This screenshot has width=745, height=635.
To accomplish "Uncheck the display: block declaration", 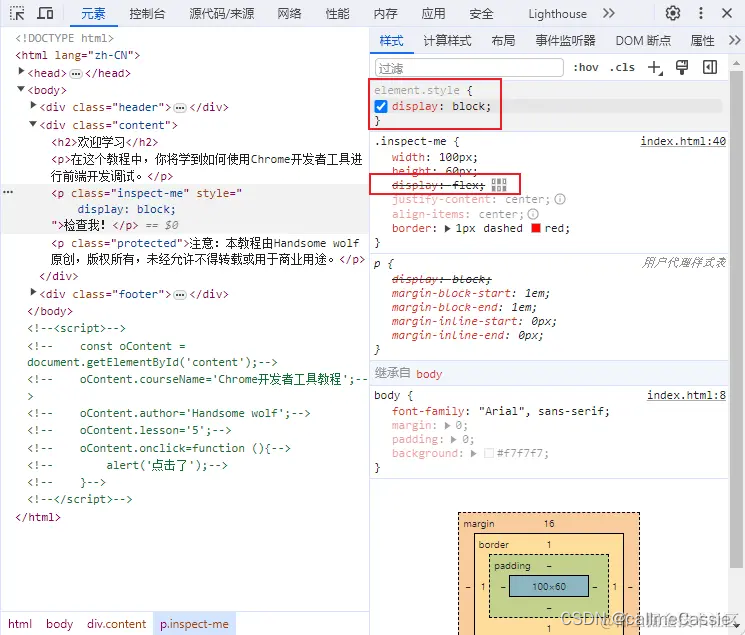I will tap(381, 106).
